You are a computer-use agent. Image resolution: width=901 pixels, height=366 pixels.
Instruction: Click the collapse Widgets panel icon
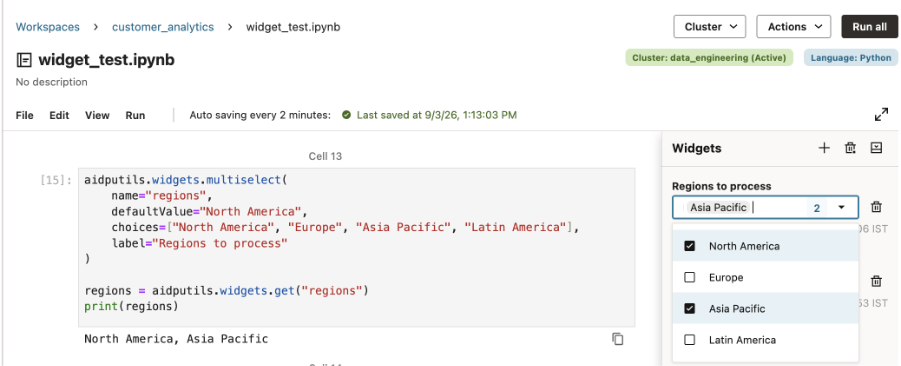876,148
